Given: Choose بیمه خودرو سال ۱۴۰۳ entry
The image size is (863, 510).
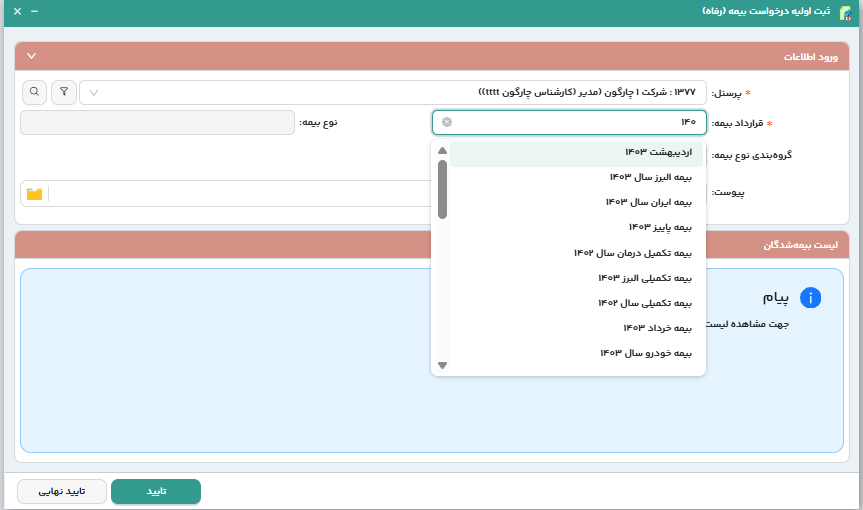Looking at the screenshot, I should click(645, 353).
